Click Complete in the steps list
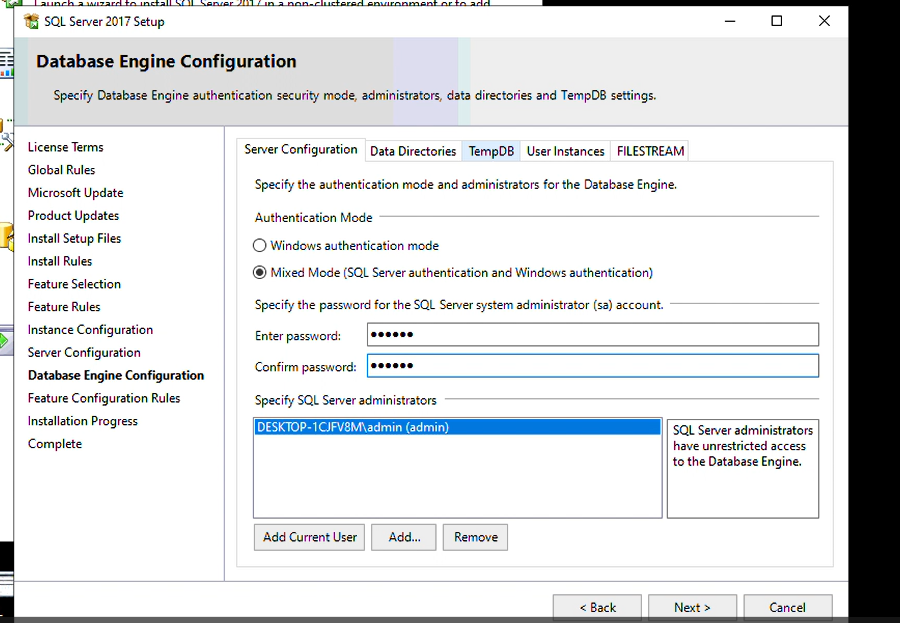This screenshot has width=900, height=623. pyautogui.click(x=55, y=444)
